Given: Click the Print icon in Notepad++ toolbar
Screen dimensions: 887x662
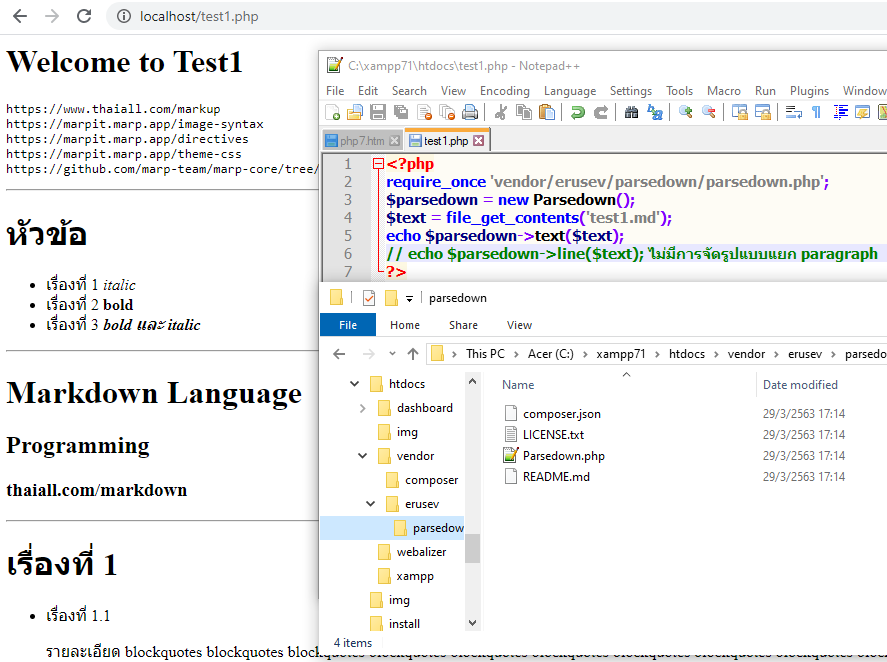Looking at the screenshot, I should tap(468, 112).
